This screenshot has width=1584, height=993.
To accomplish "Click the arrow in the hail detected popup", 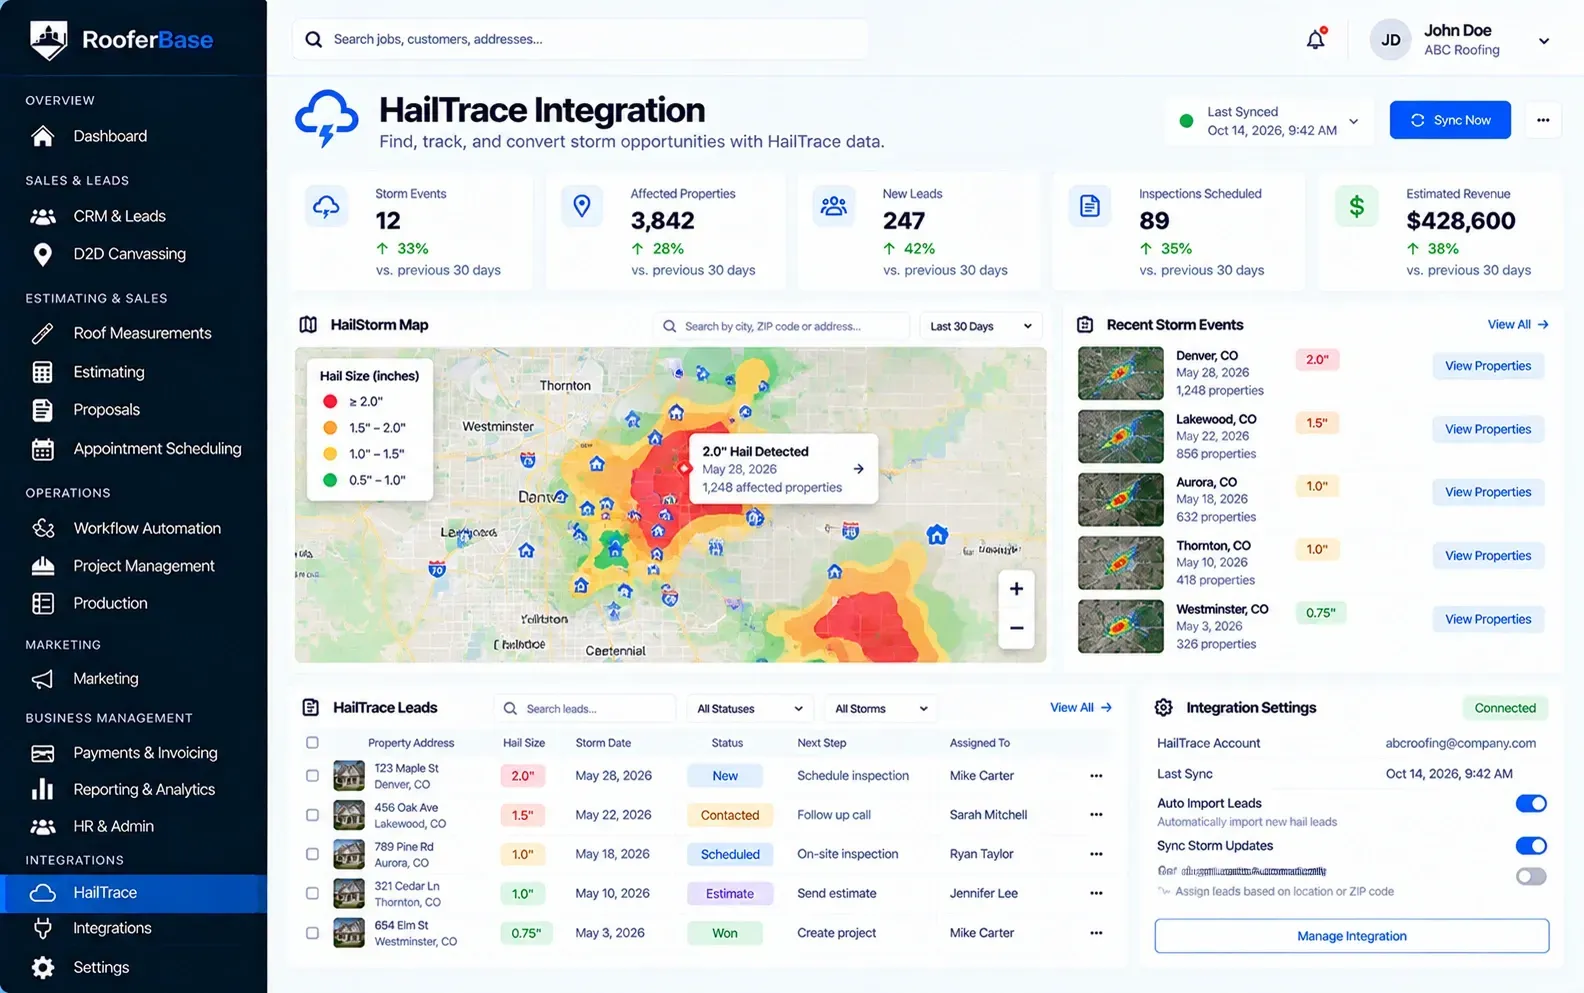I will (x=858, y=469).
